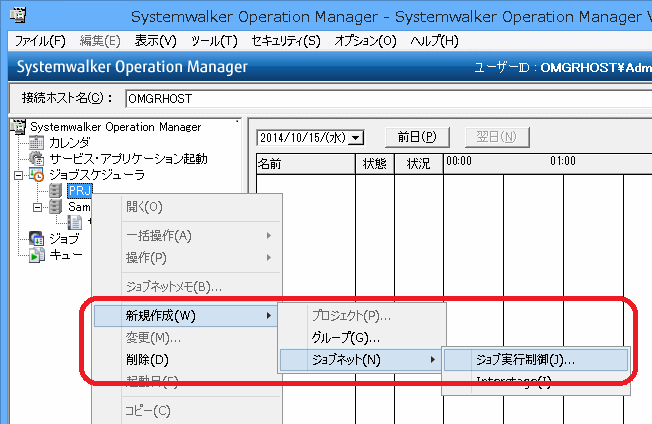This screenshot has width=652, height=424.
Task: Open the ファイル(F) menu
Action: point(40,41)
